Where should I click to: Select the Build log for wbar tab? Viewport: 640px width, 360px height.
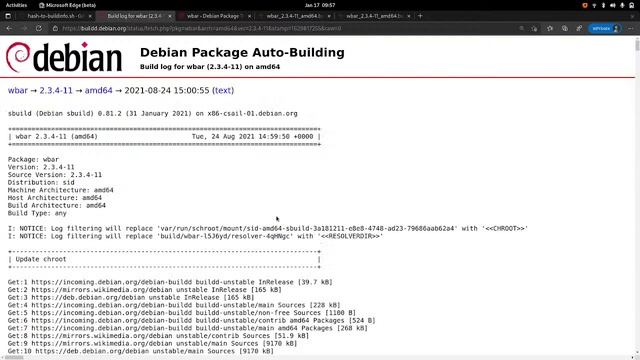[134, 16]
